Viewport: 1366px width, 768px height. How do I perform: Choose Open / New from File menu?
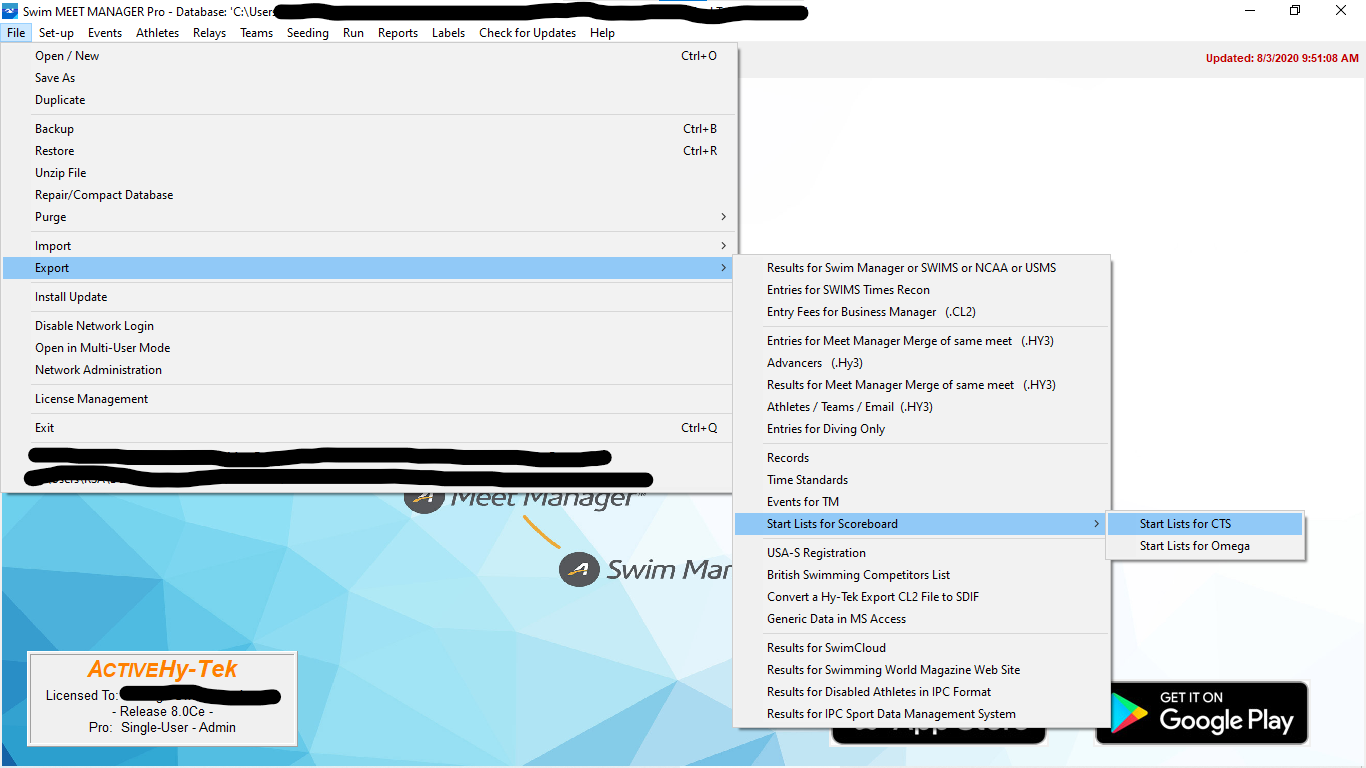369,56
